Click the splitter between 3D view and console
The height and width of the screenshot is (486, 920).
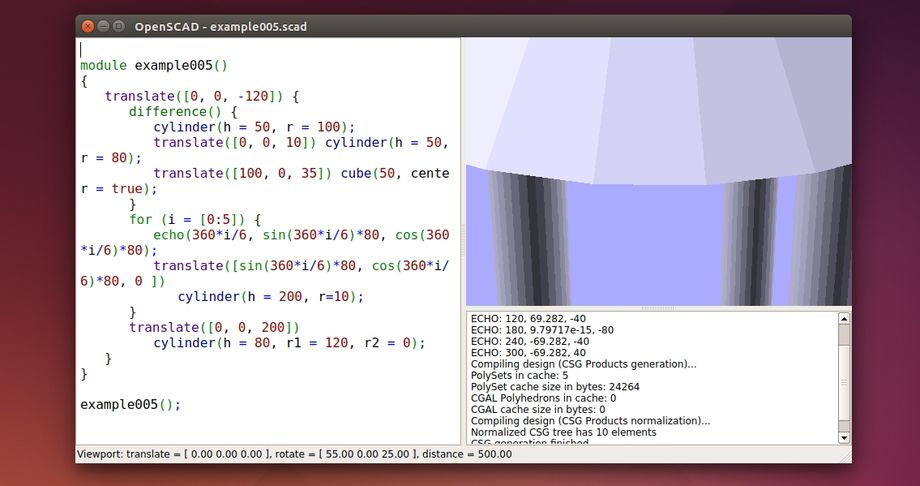point(658,308)
